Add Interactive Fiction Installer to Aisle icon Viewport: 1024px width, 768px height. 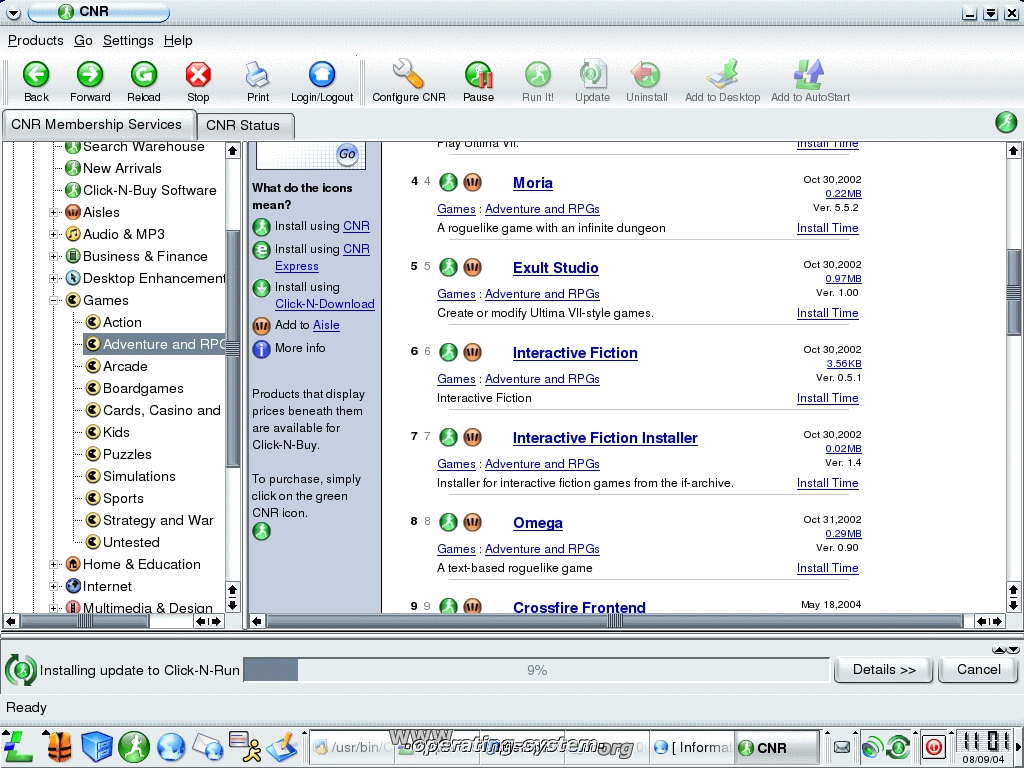[472, 437]
